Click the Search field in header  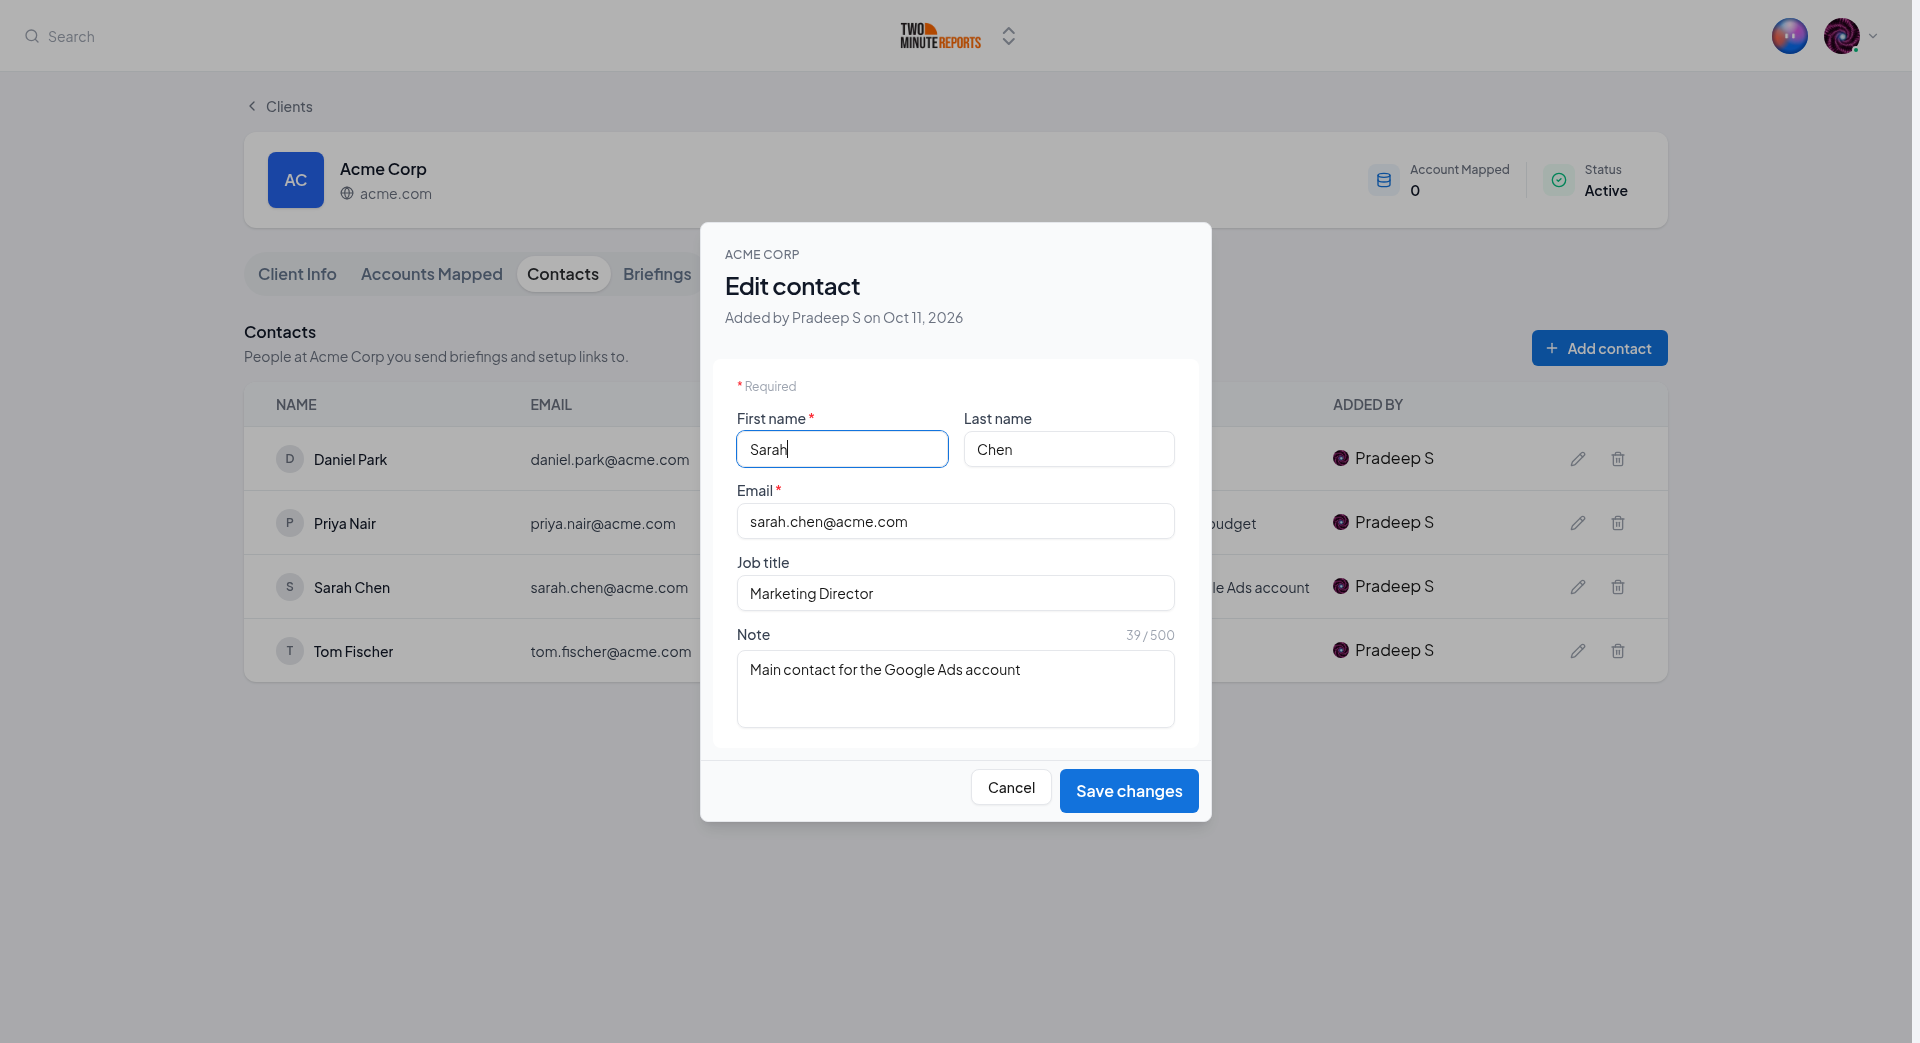click(72, 37)
